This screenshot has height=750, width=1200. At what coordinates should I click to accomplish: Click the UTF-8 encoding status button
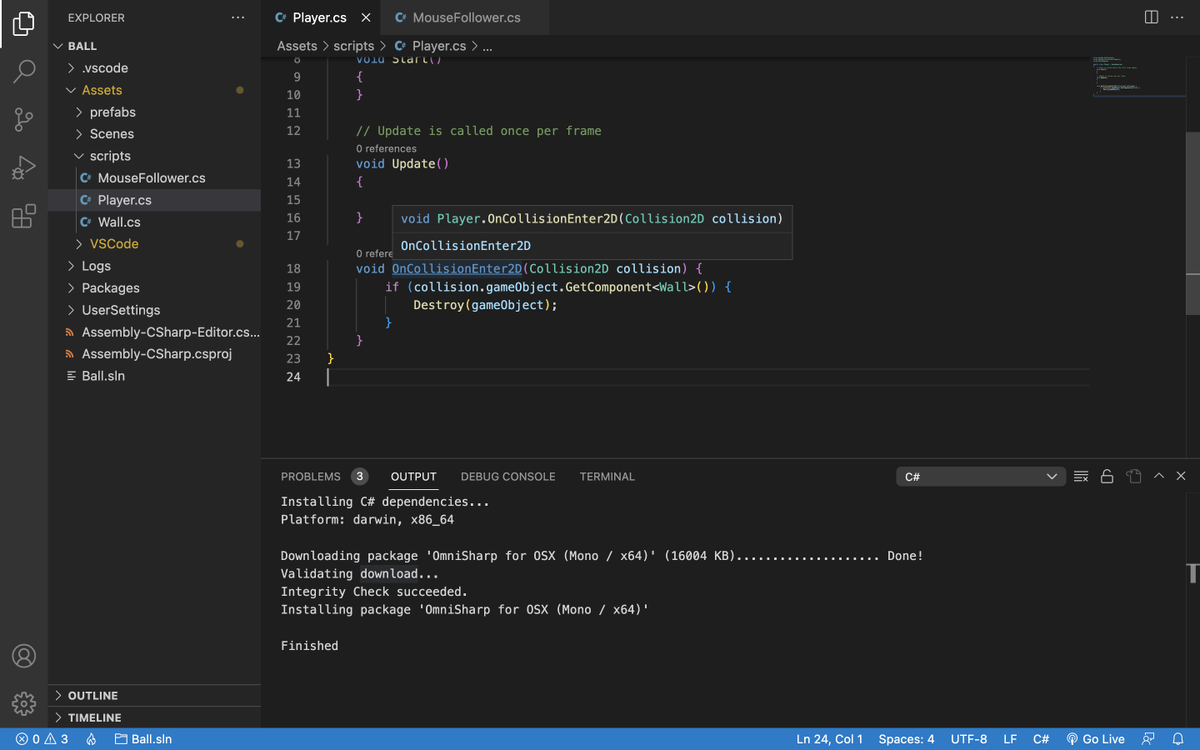[x=969, y=739]
